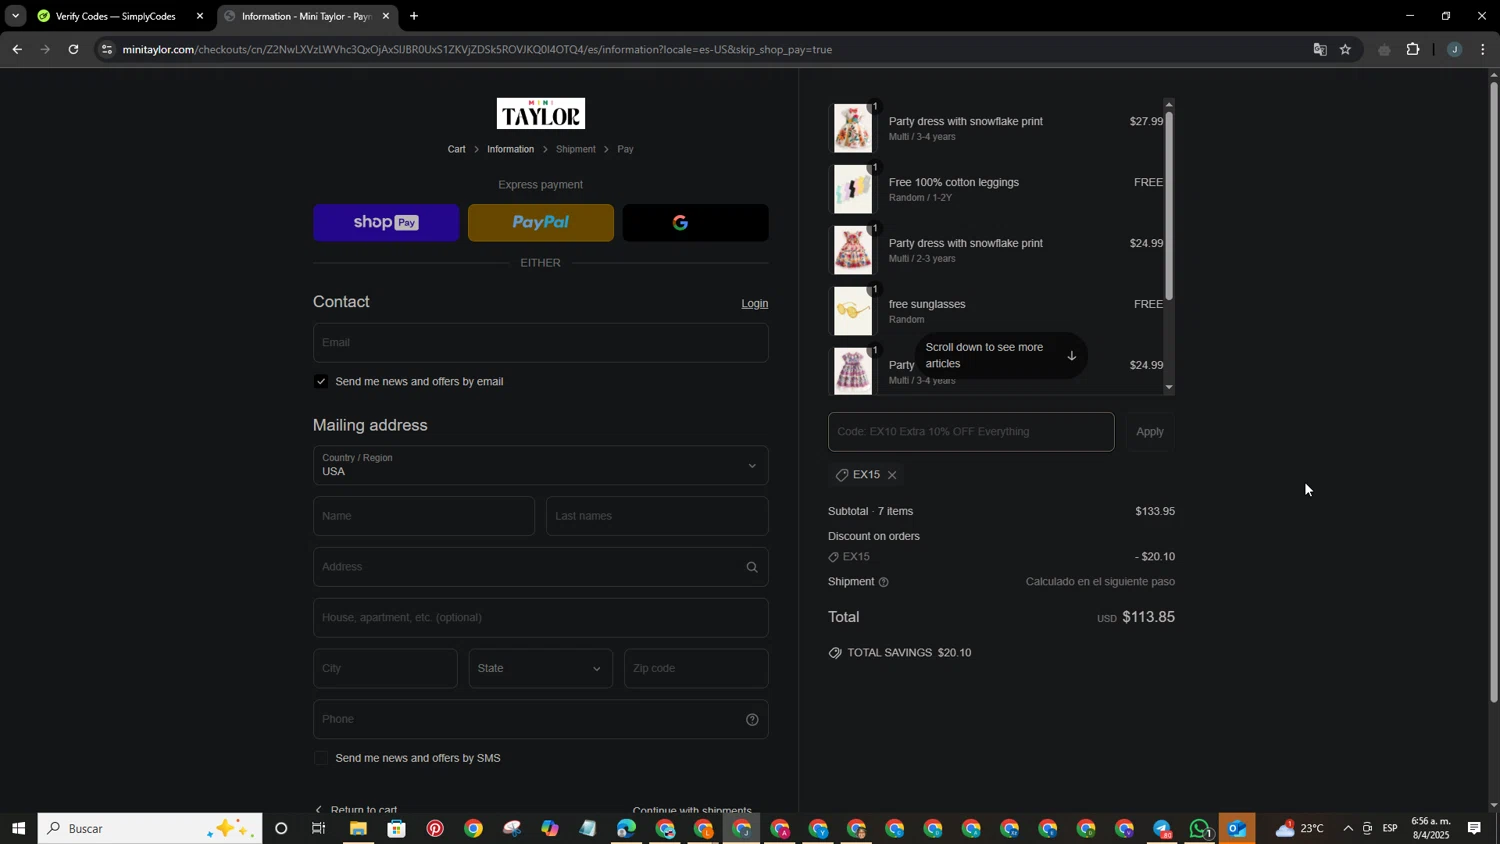The height and width of the screenshot is (844, 1500).
Task: Click Scroll down to see more articles
Action: [1001, 356]
